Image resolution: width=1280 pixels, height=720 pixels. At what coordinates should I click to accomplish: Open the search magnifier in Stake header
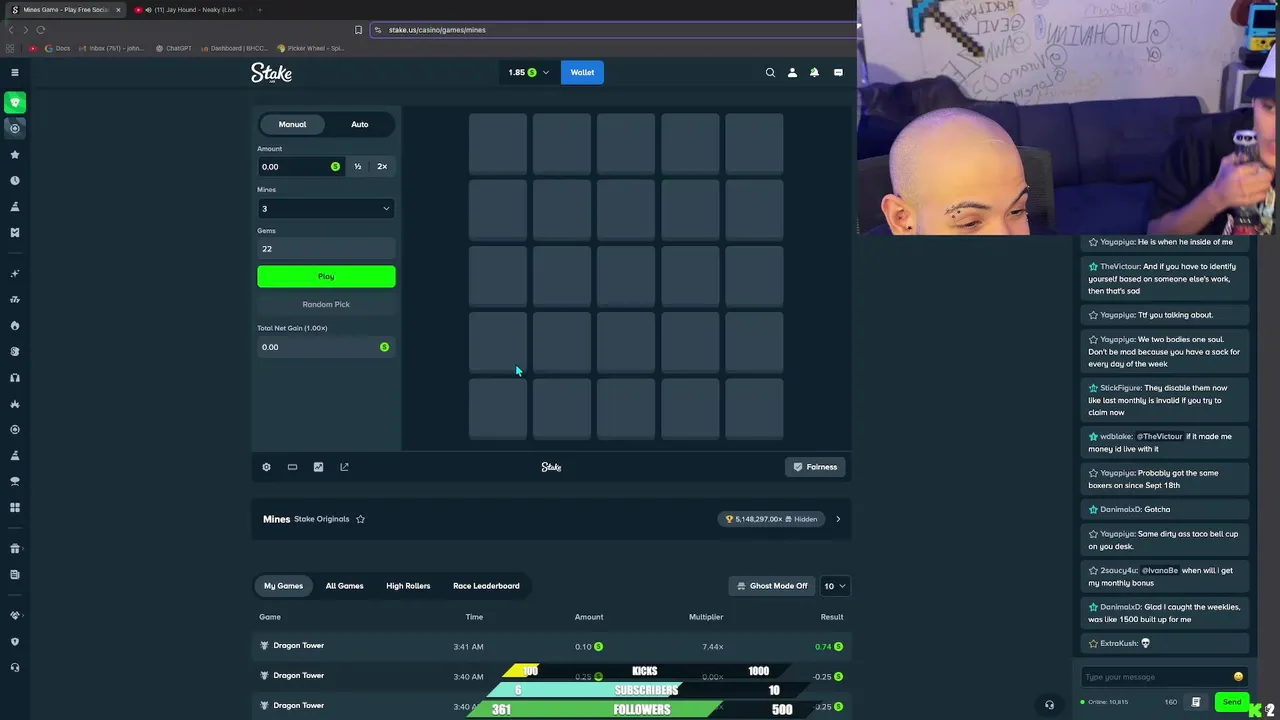[770, 72]
